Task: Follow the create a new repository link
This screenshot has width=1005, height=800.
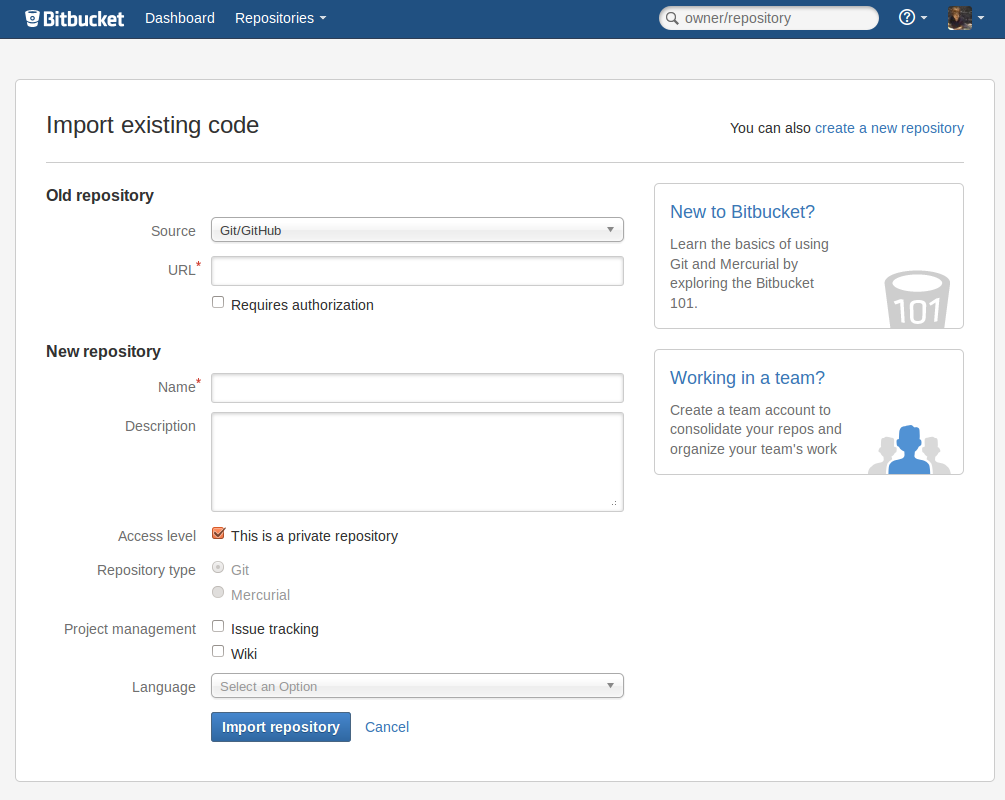Action: [889, 128]
